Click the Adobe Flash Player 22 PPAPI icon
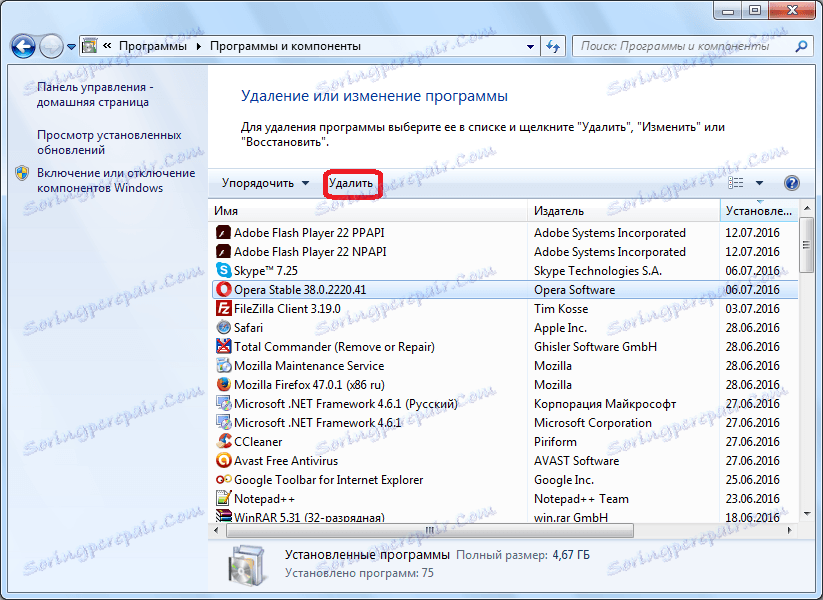 tap(224, 233)
